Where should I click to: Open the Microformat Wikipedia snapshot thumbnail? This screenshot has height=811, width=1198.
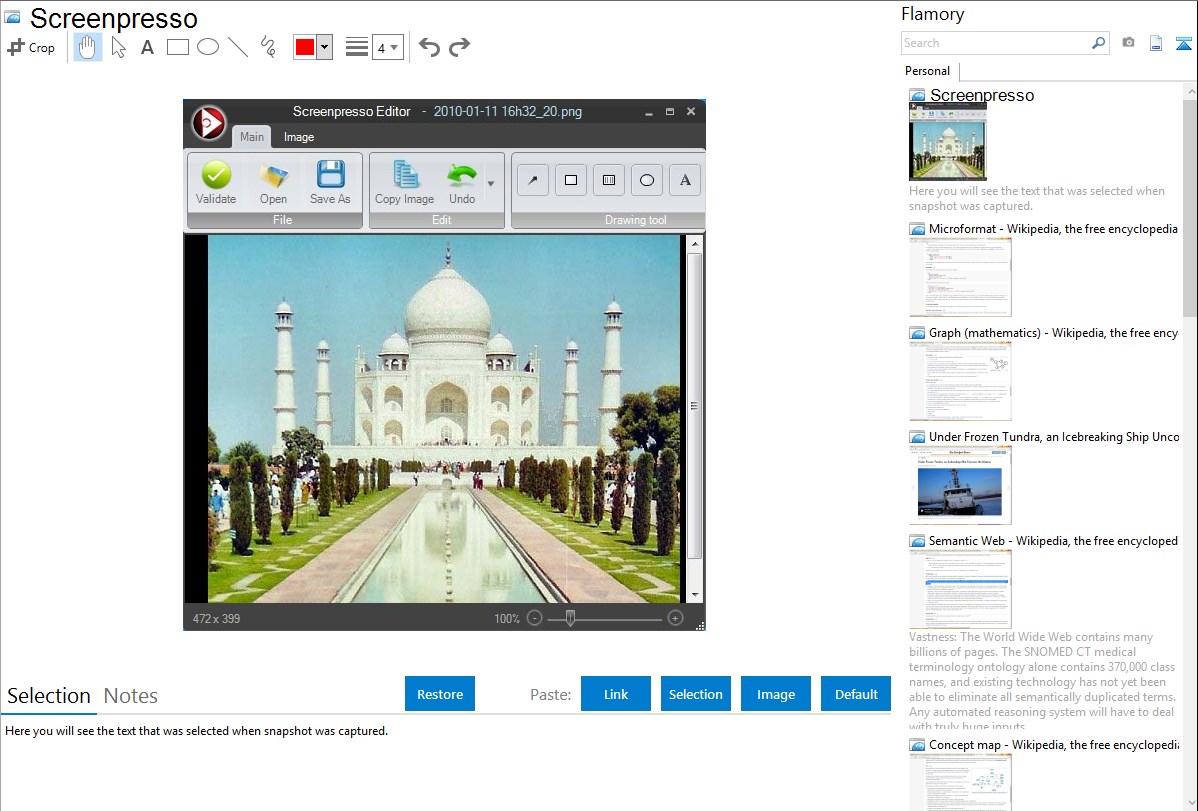pos(960,277)
